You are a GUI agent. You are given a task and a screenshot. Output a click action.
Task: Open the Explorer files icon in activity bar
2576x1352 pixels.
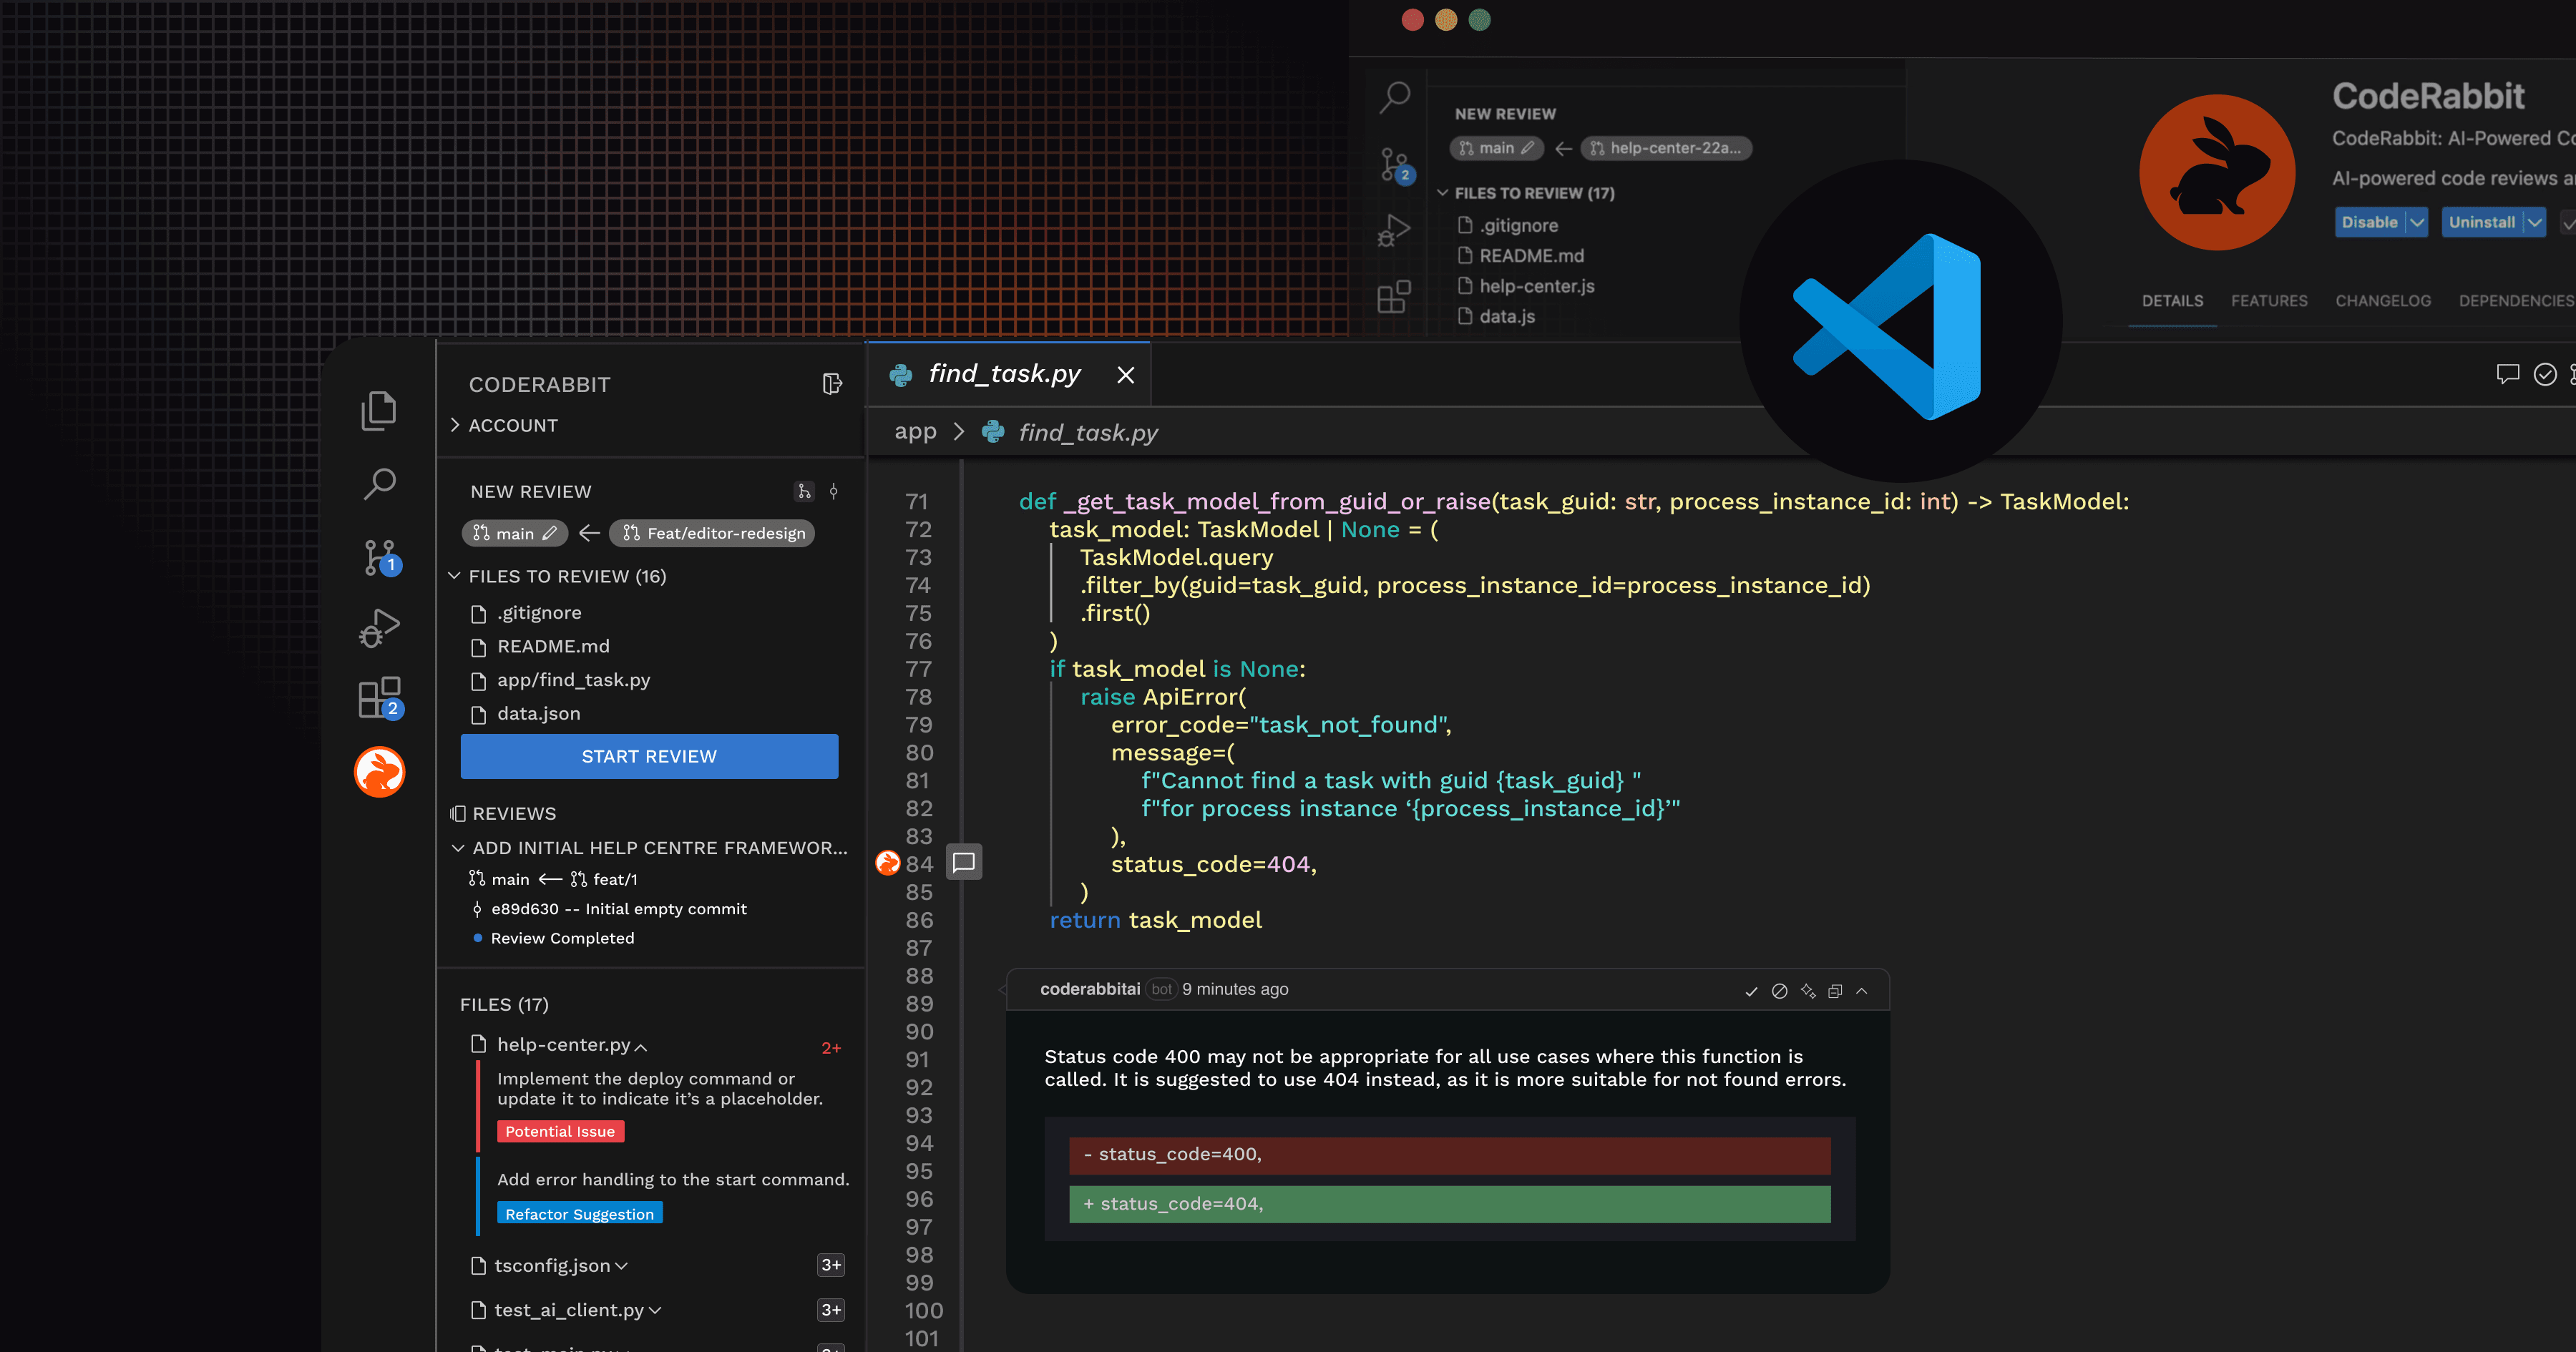(x=378, y=411)
